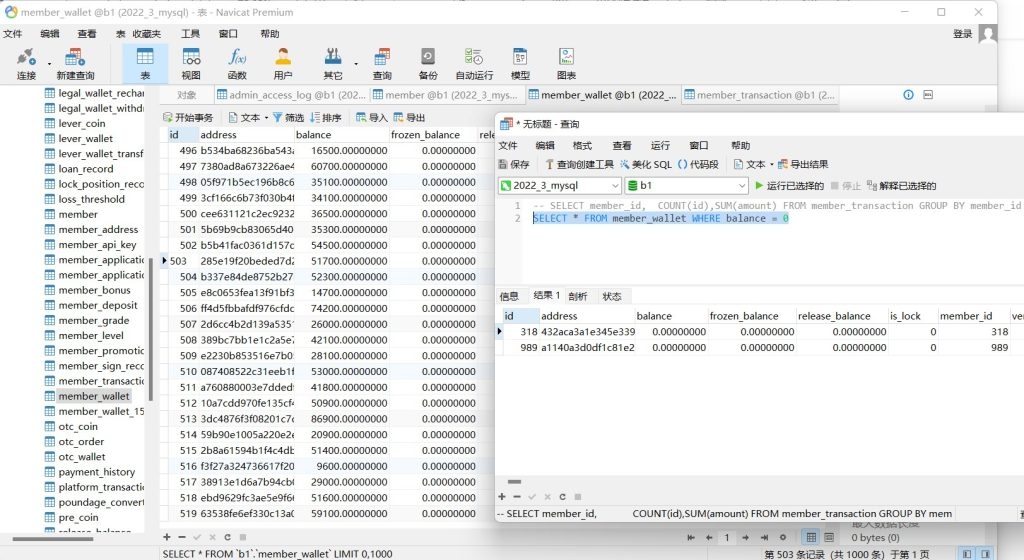Click 运行已选择的 (Run Selected) button
1024x560 pixels.
point(789,186)
